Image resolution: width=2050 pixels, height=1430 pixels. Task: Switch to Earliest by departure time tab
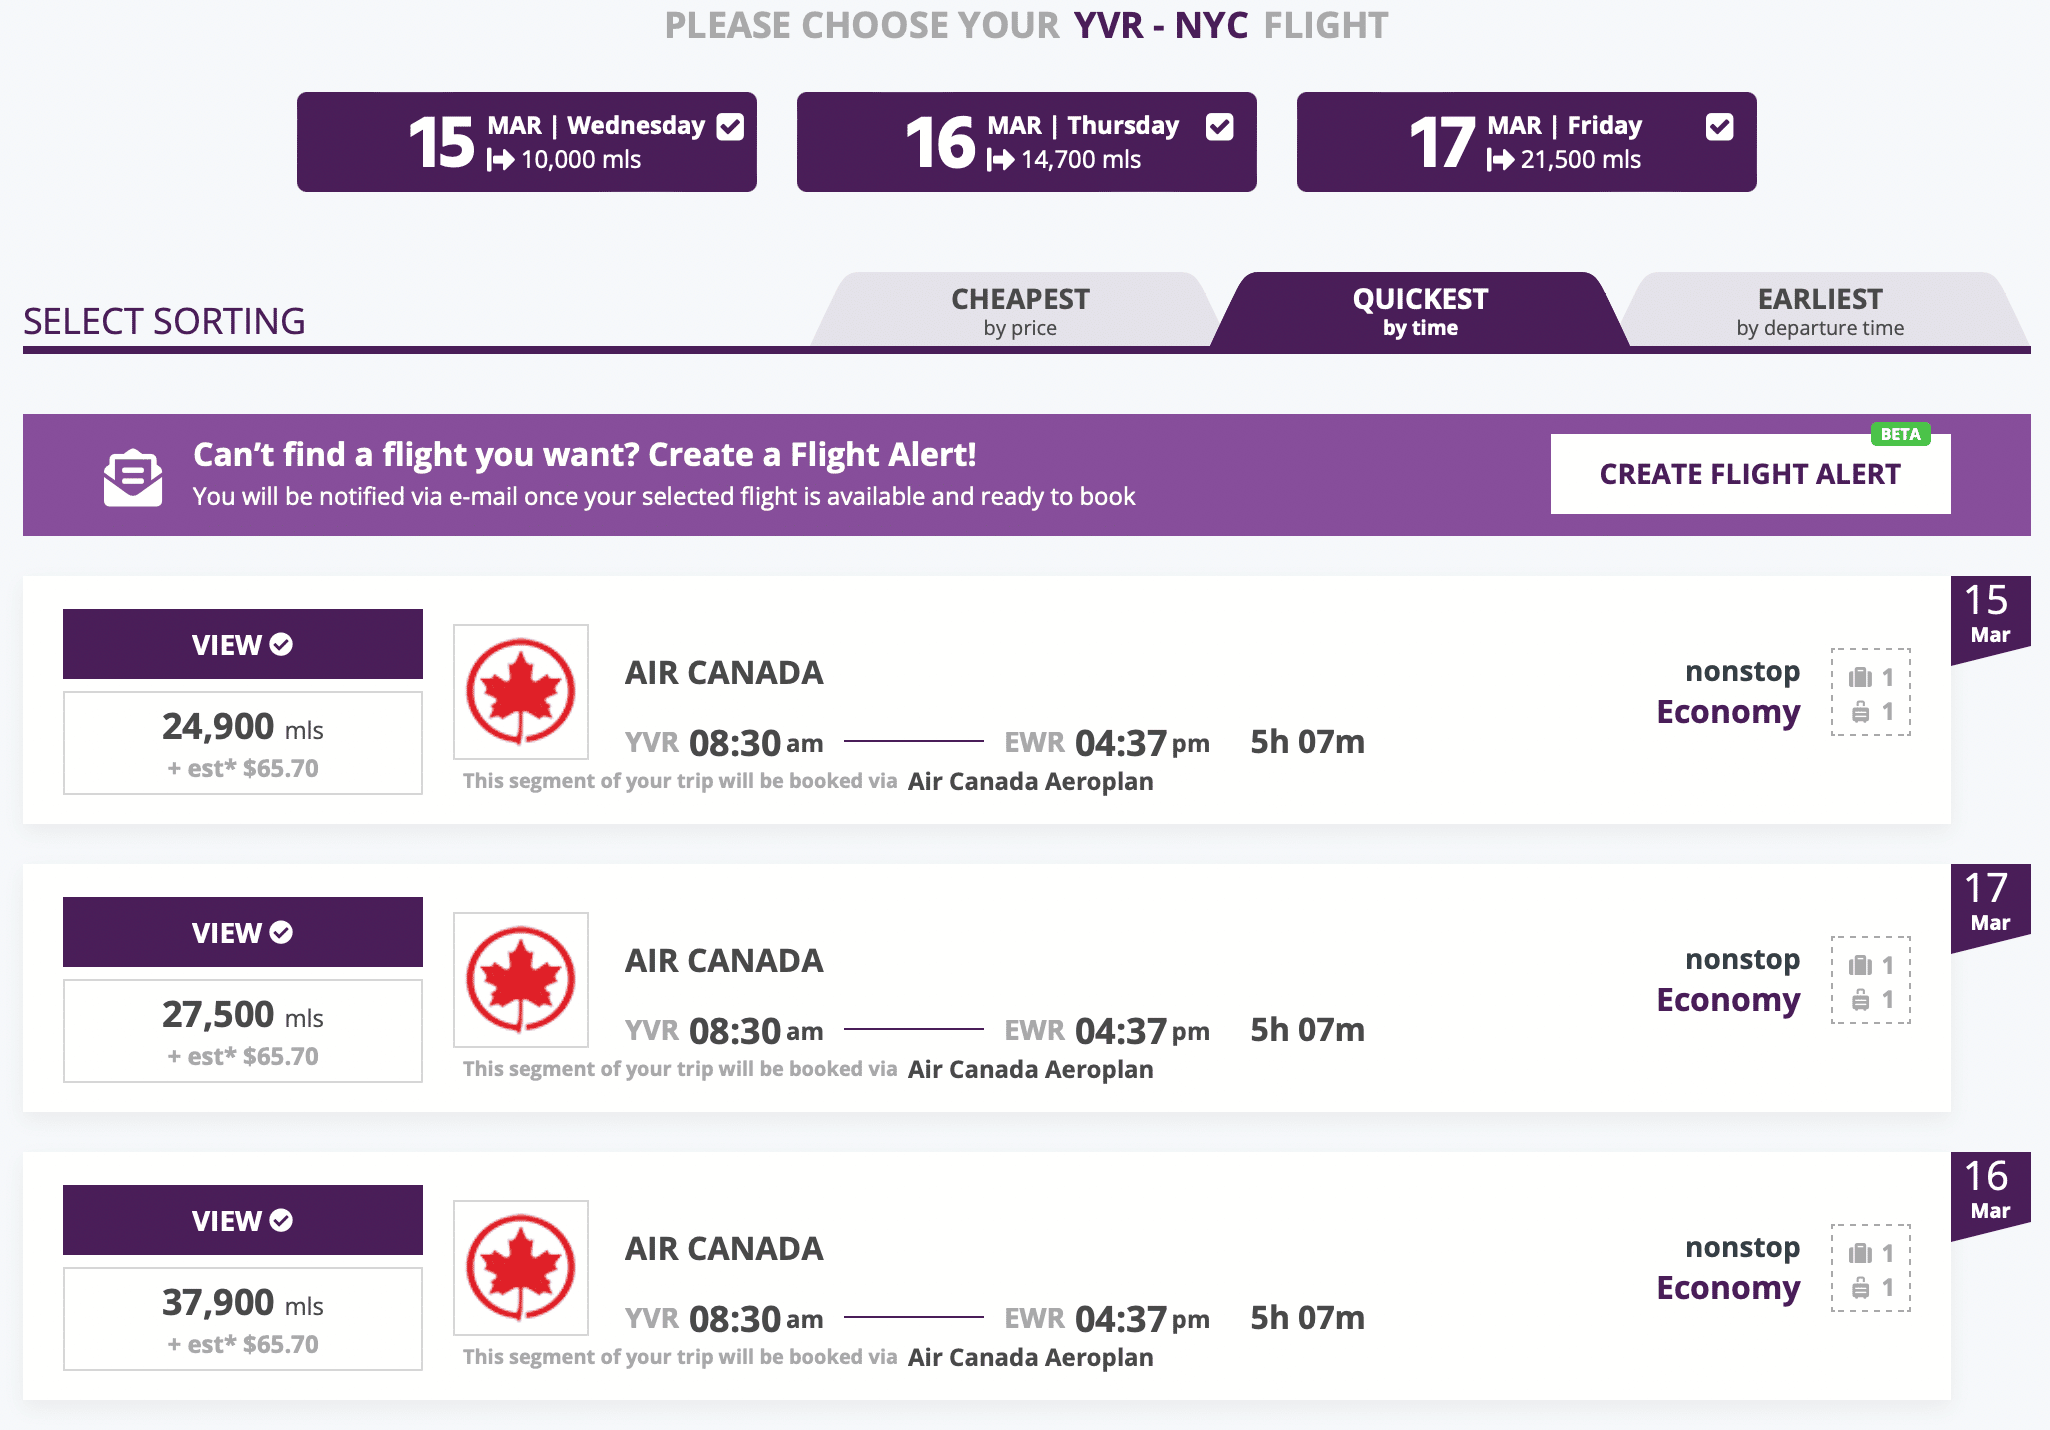pos(1819,311)
